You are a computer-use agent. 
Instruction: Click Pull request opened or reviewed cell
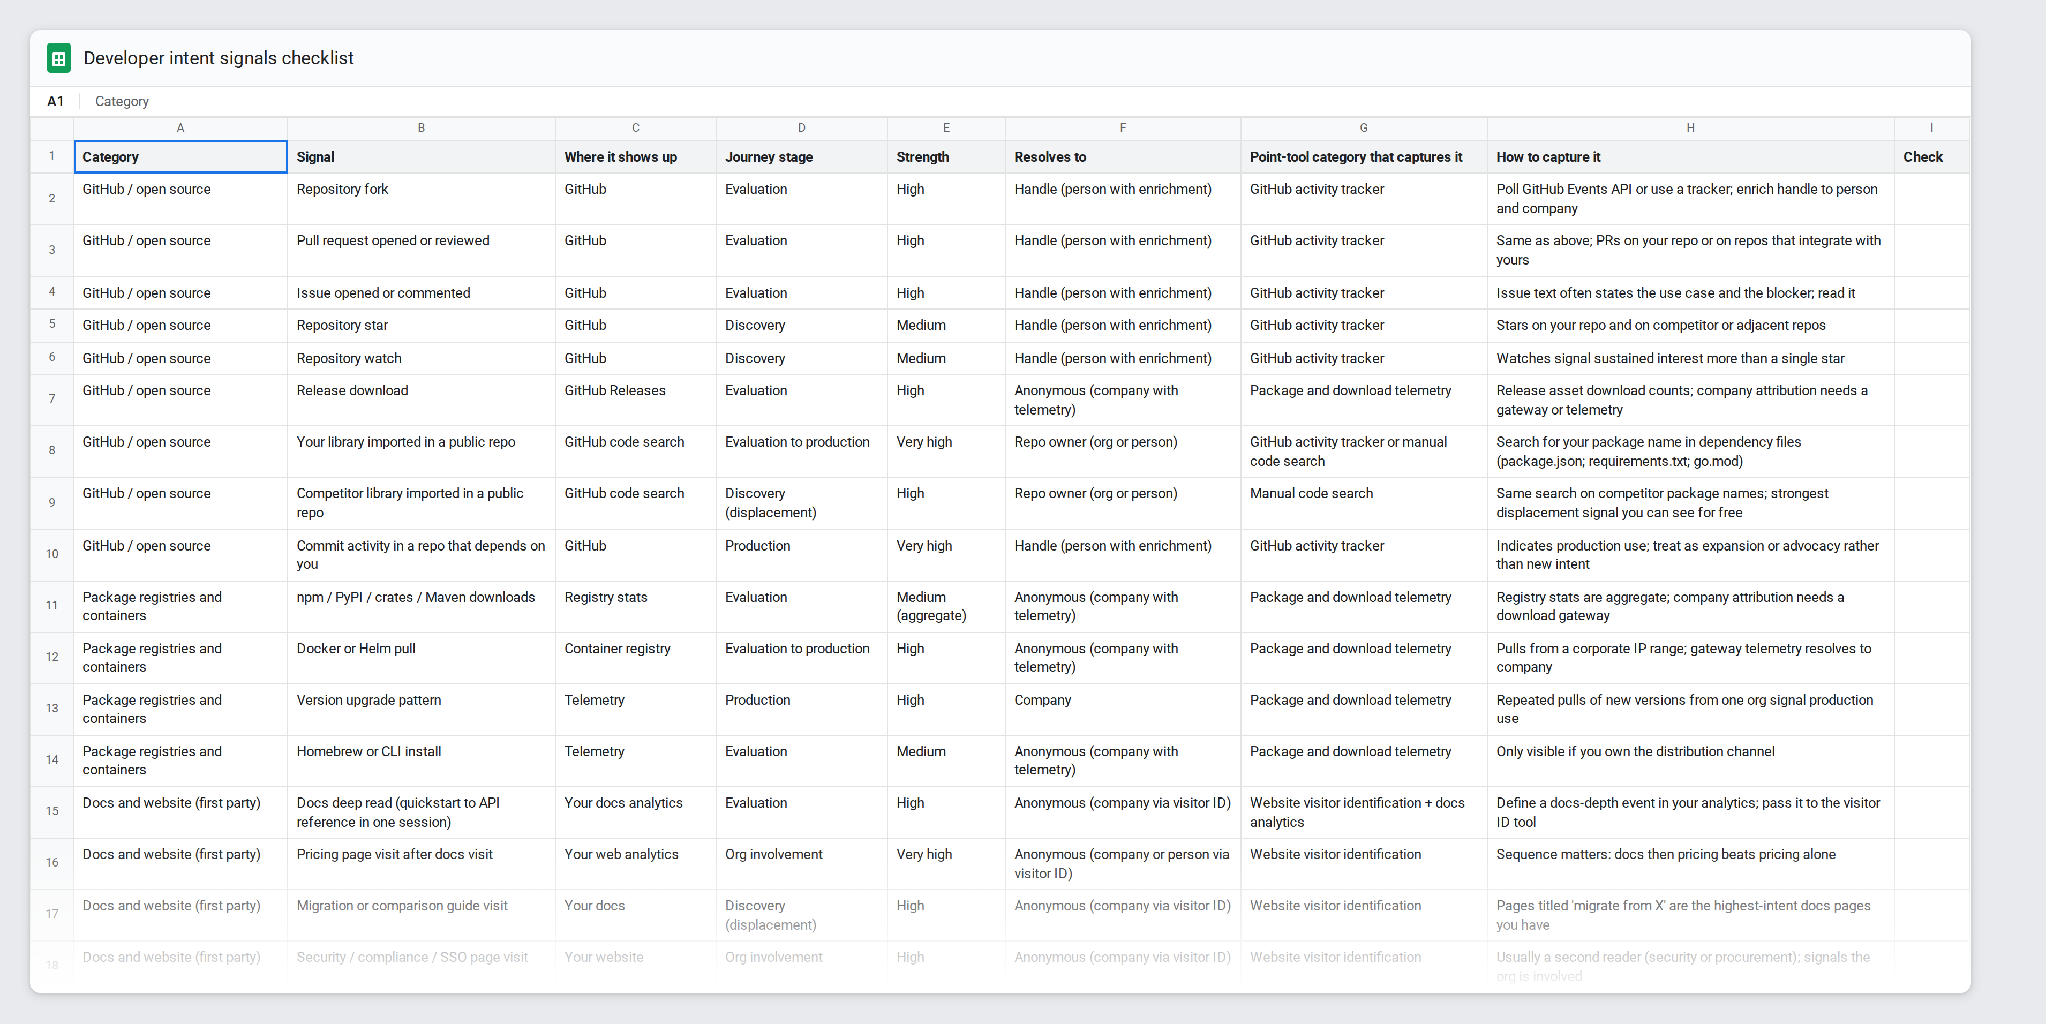click(x=421, y=251)
